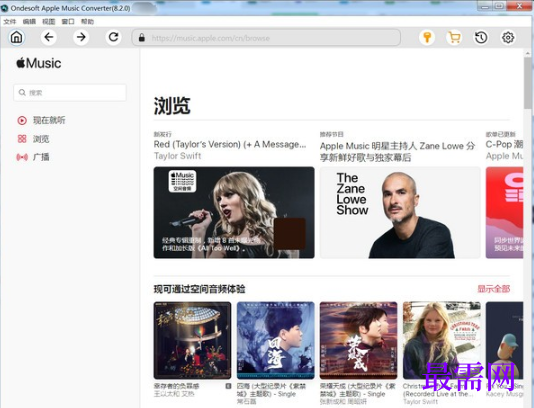Open Red (Taylor's Version) title link
Screen dimensions: 534x408
(x=230, y=144)
